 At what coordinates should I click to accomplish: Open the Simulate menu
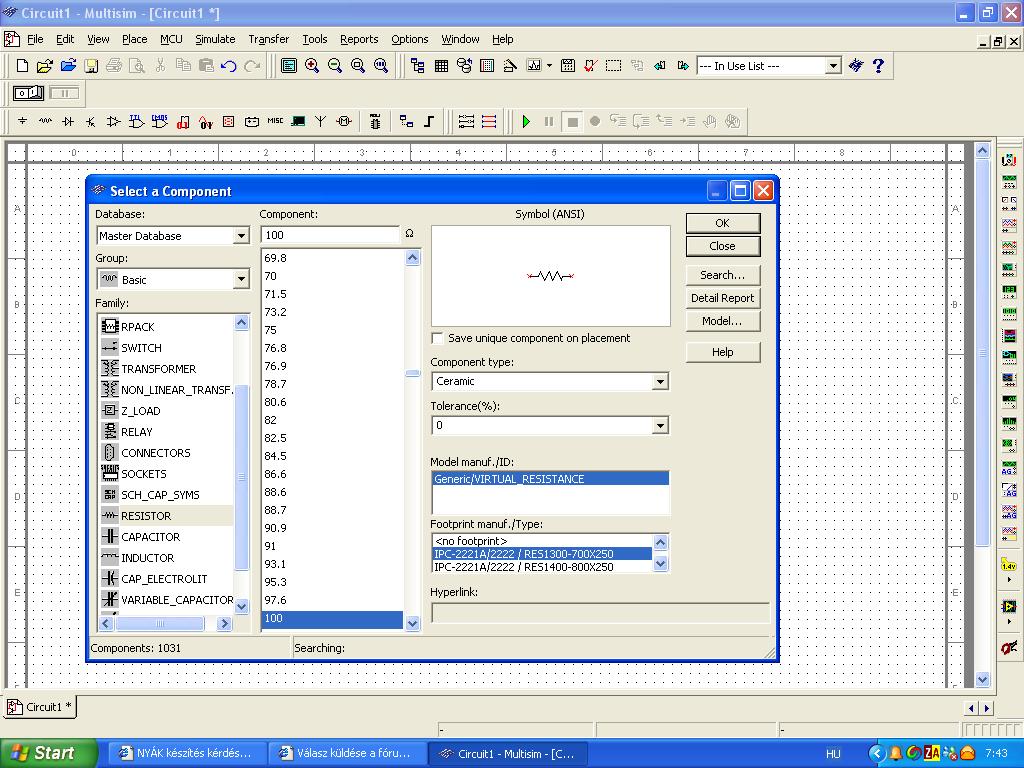click(x=215, y=39)
